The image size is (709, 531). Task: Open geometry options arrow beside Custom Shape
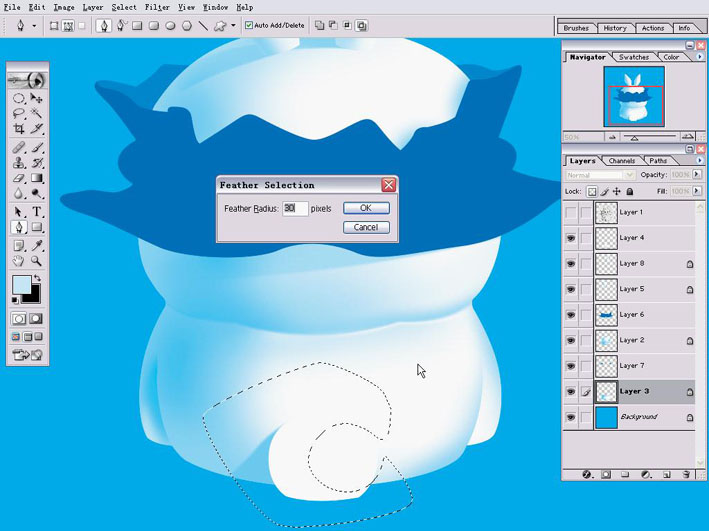(x=233, y=26)
